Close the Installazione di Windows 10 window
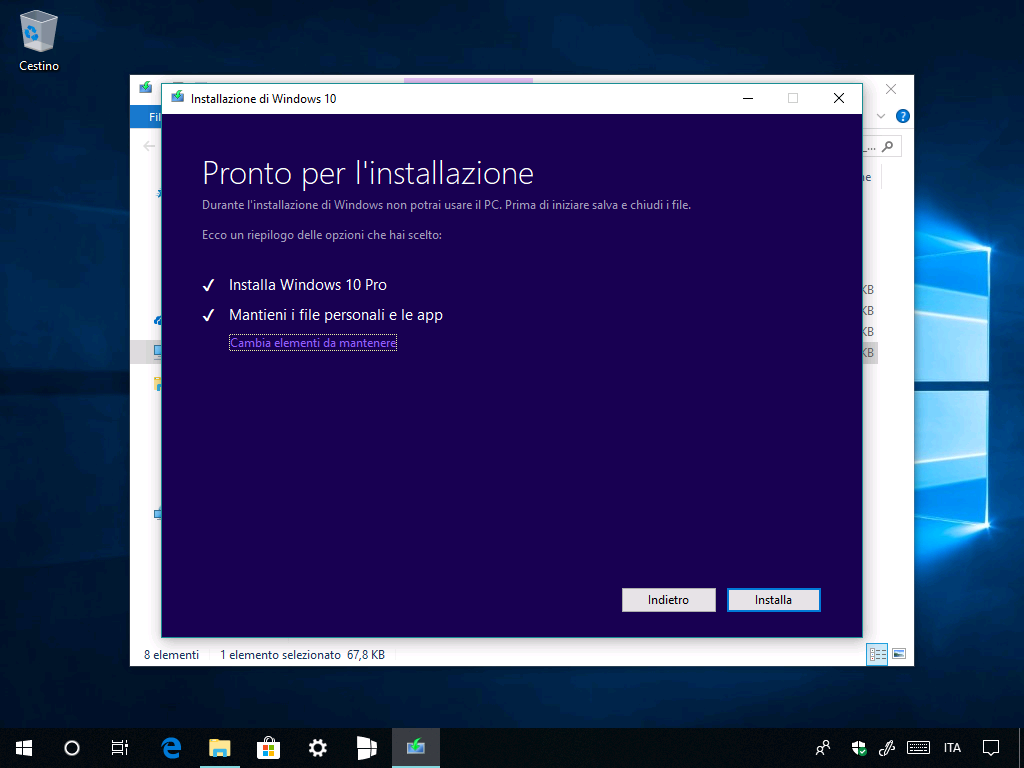Image resolution: width=1024 pixels, height=768 pixels. (839, 99)
